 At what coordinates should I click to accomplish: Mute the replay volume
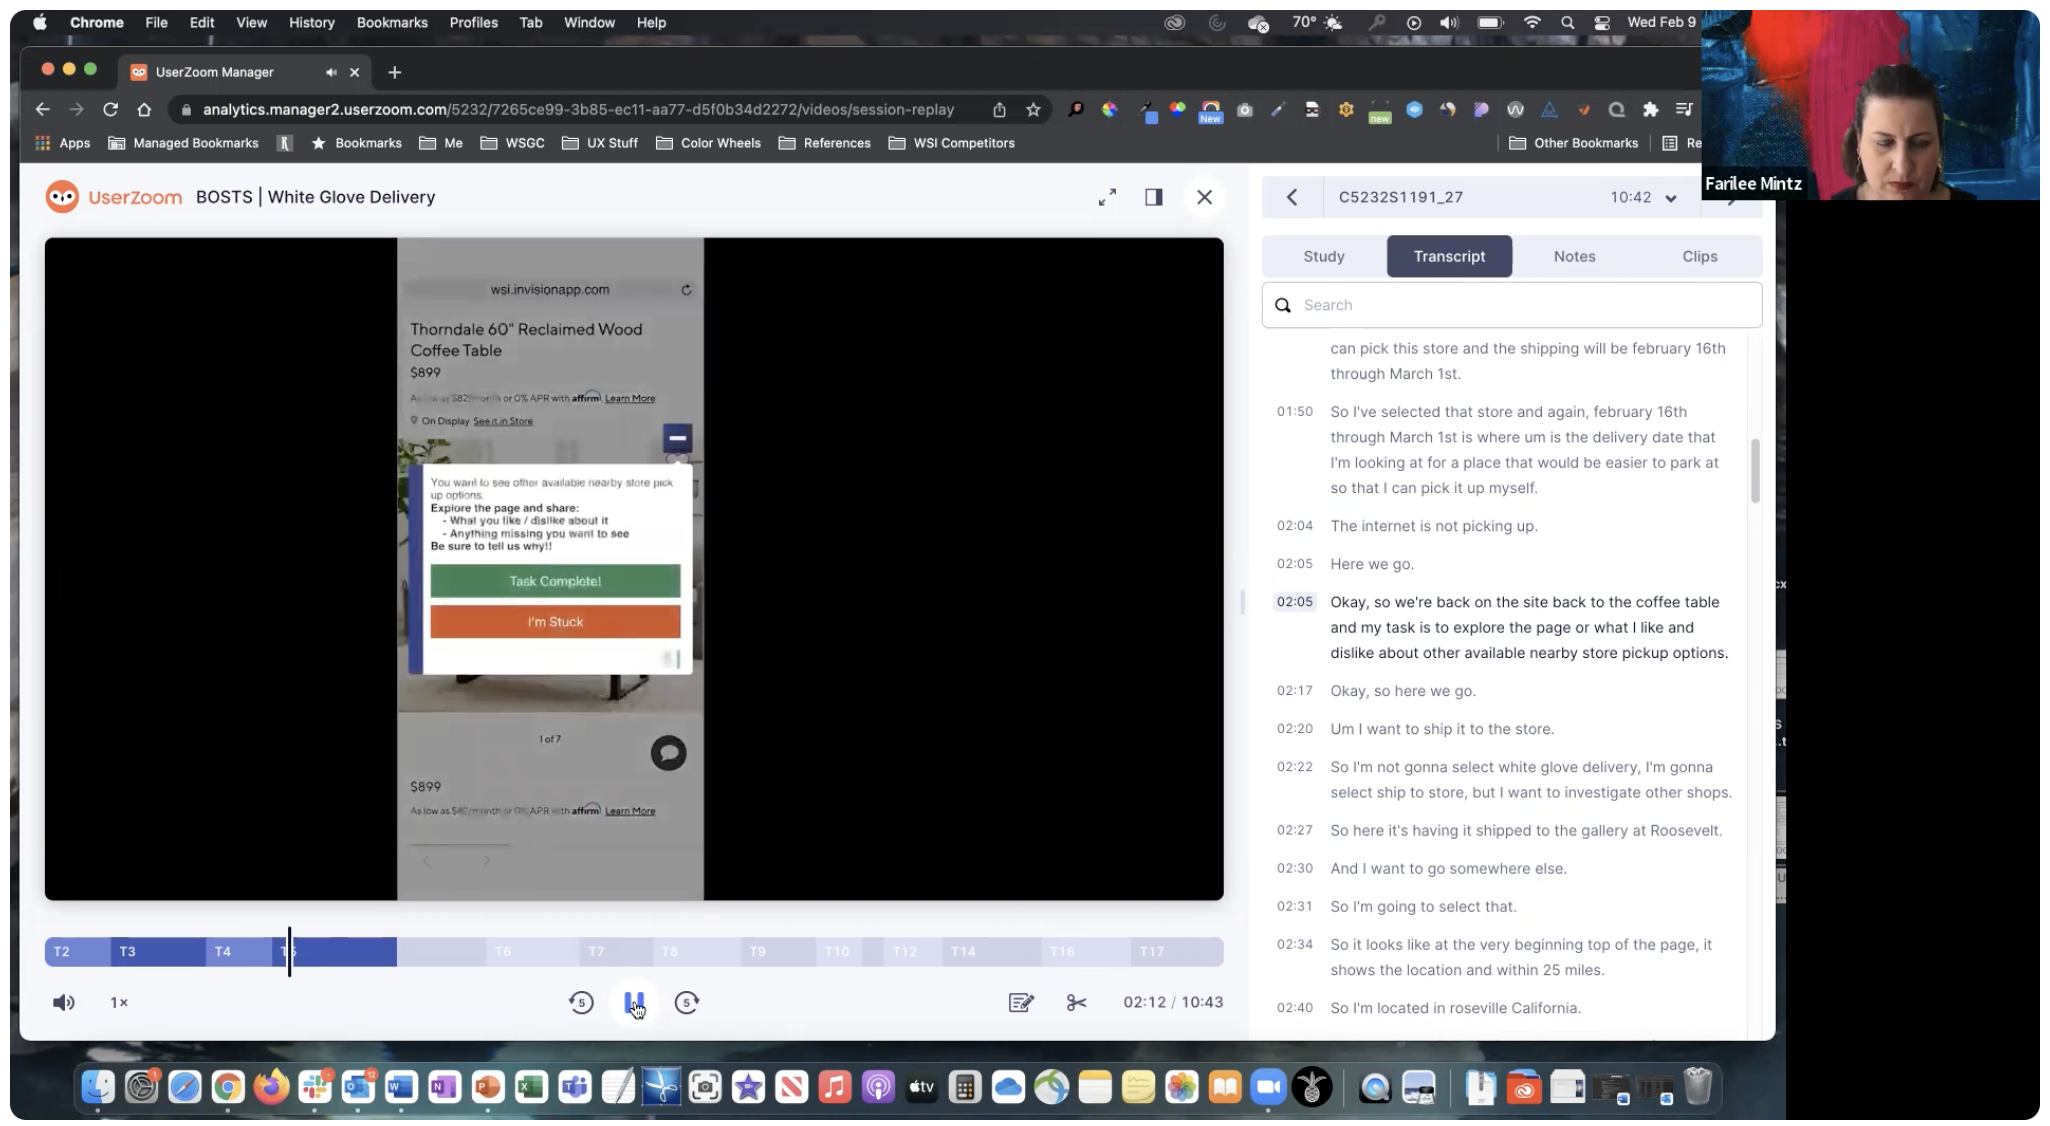pos(63,1002)
